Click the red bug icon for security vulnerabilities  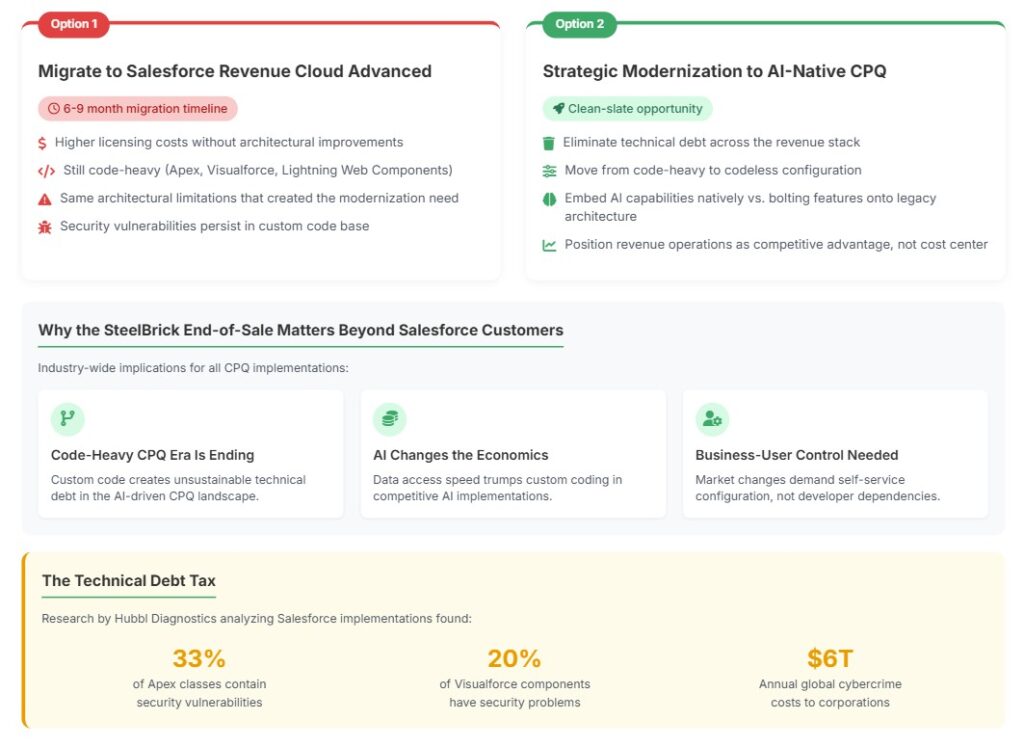[x=45, y=227]
